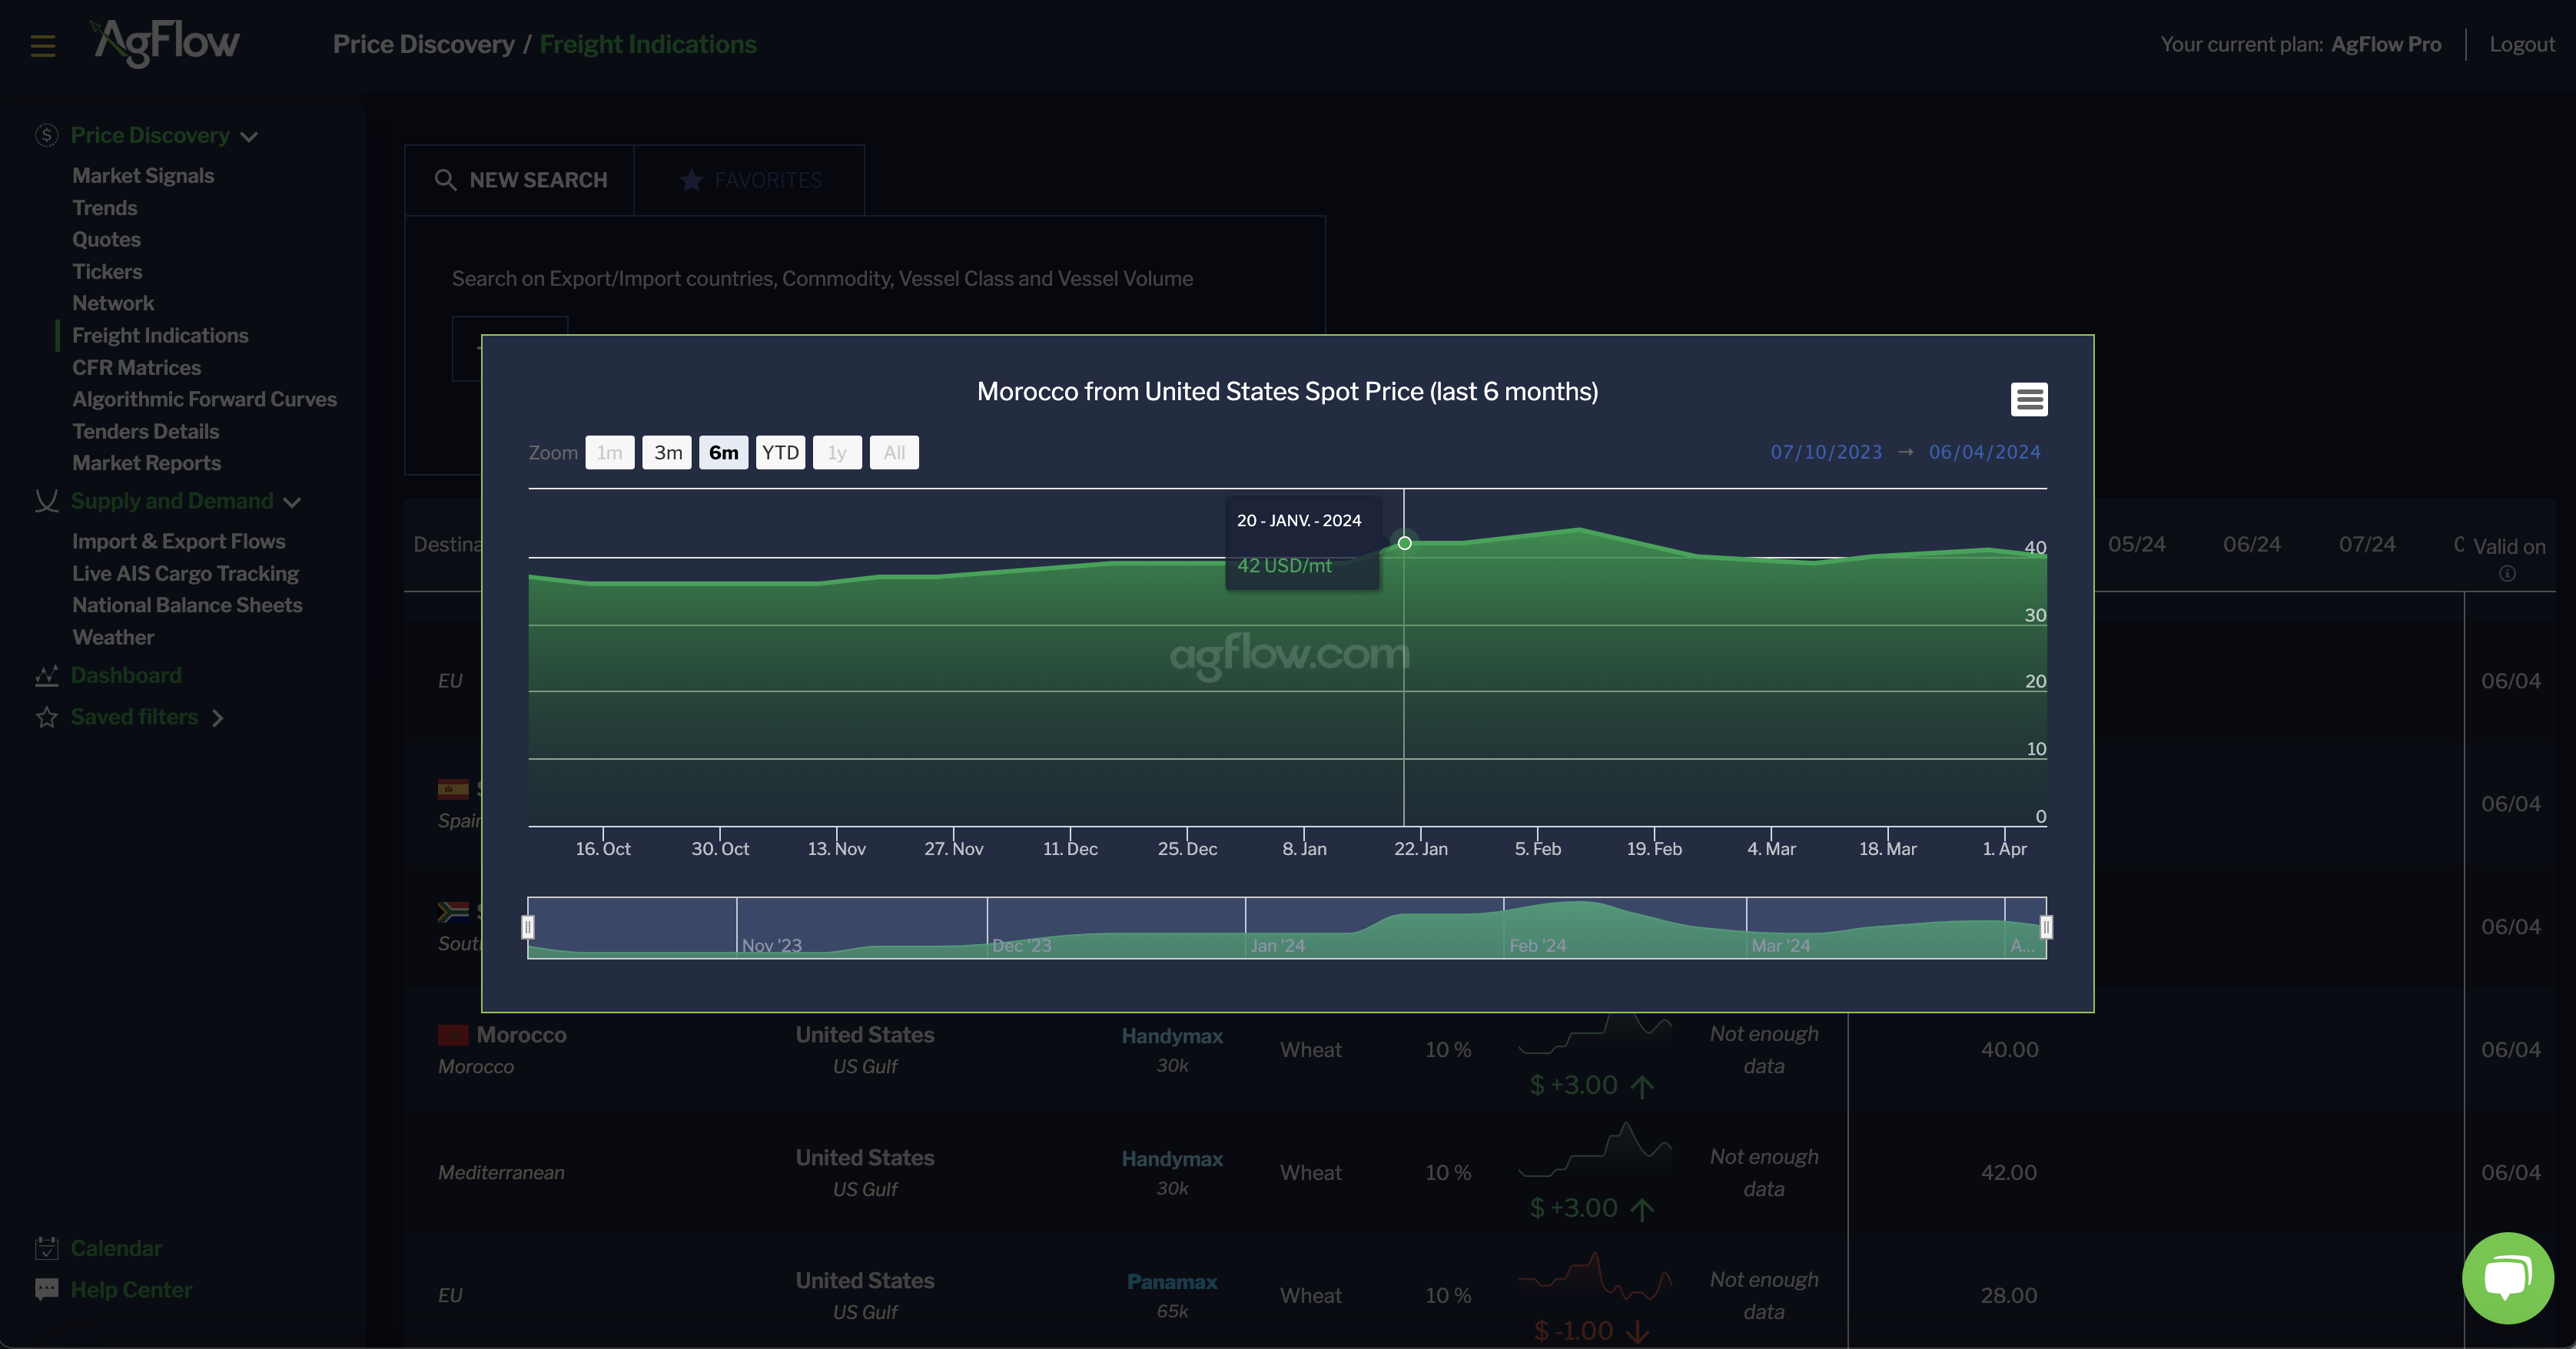This screenshot has width=2576, height=1349.
Task: Click the Mediterranean row sparkline chart
Action: 1595,1150
